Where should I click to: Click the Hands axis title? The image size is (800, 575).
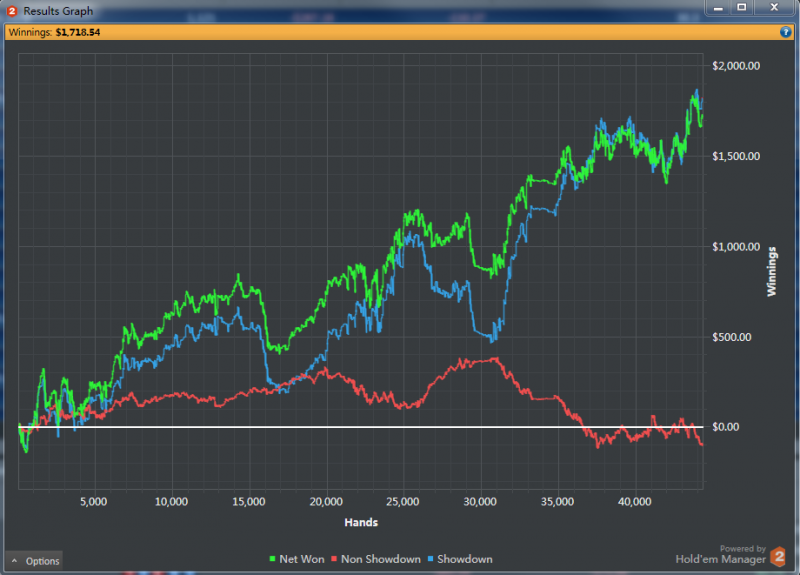pos(360,522)
